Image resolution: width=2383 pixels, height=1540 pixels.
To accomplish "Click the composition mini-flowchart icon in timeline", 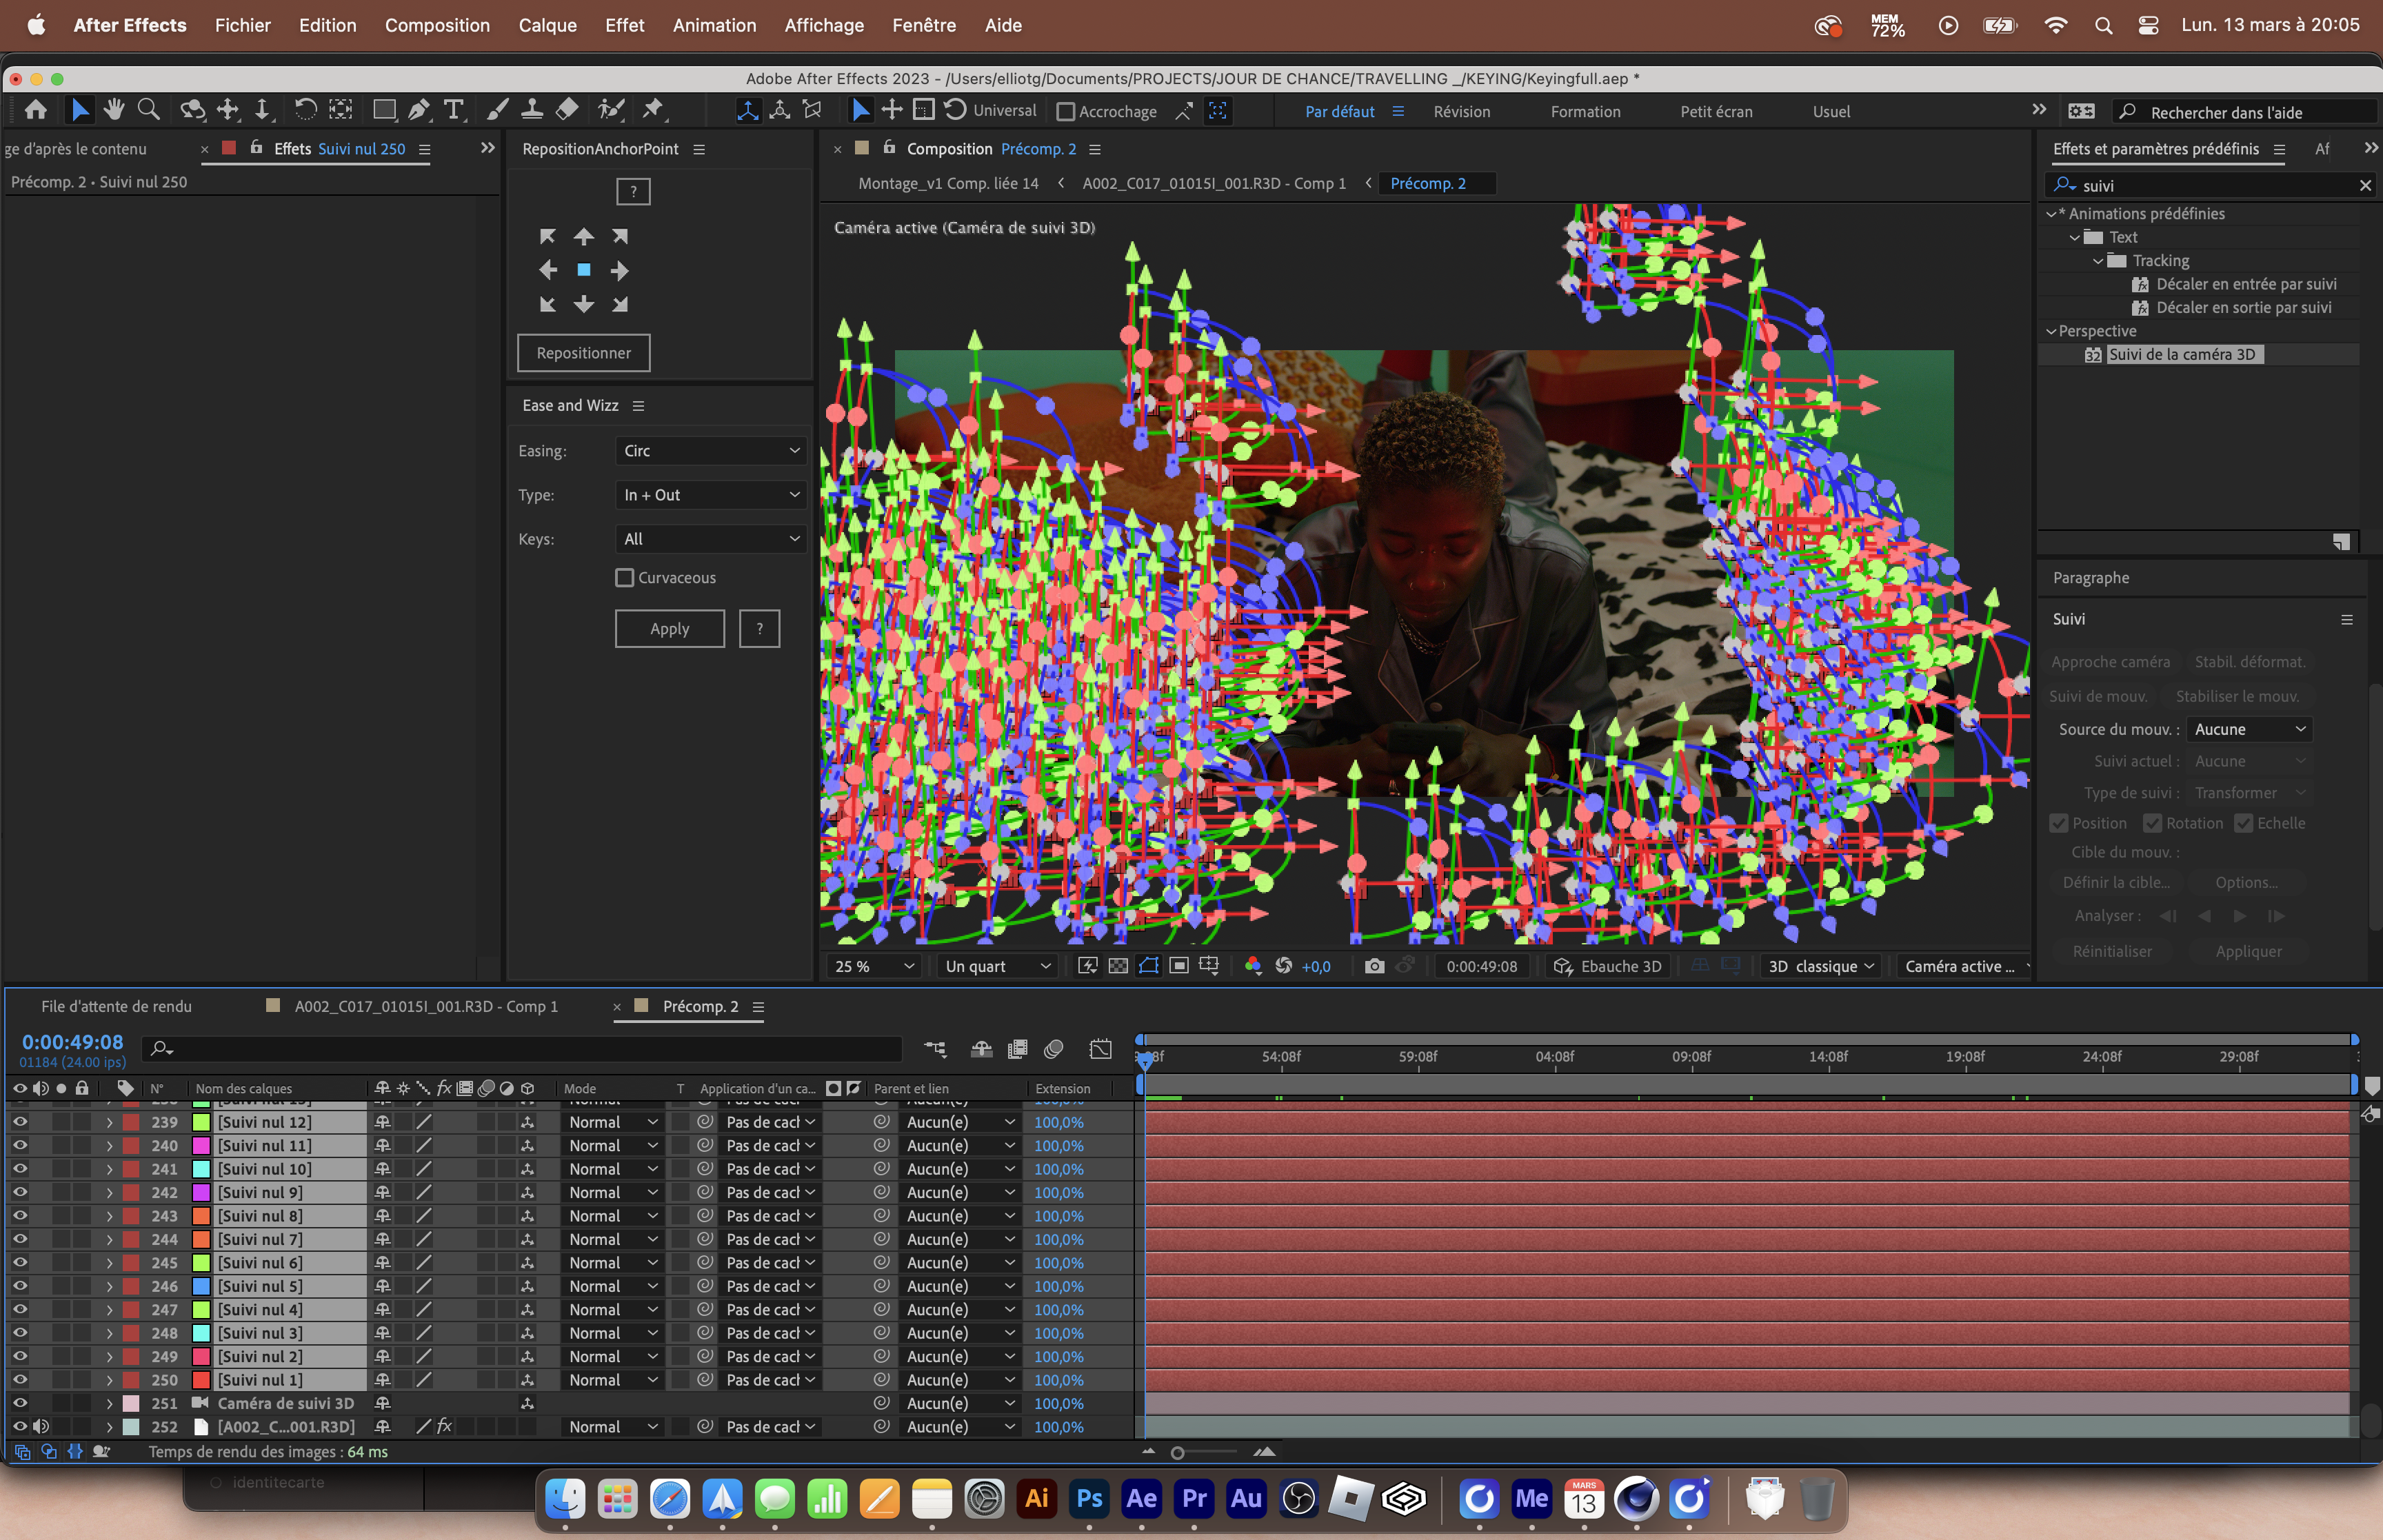I will [935, 1049].
